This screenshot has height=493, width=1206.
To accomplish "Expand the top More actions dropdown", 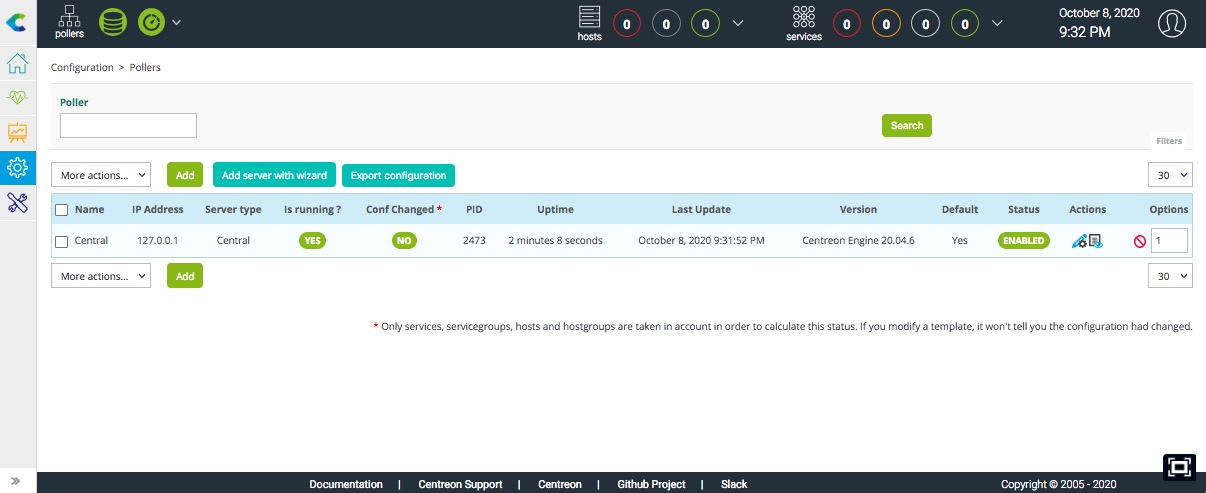I will (101, 175).
